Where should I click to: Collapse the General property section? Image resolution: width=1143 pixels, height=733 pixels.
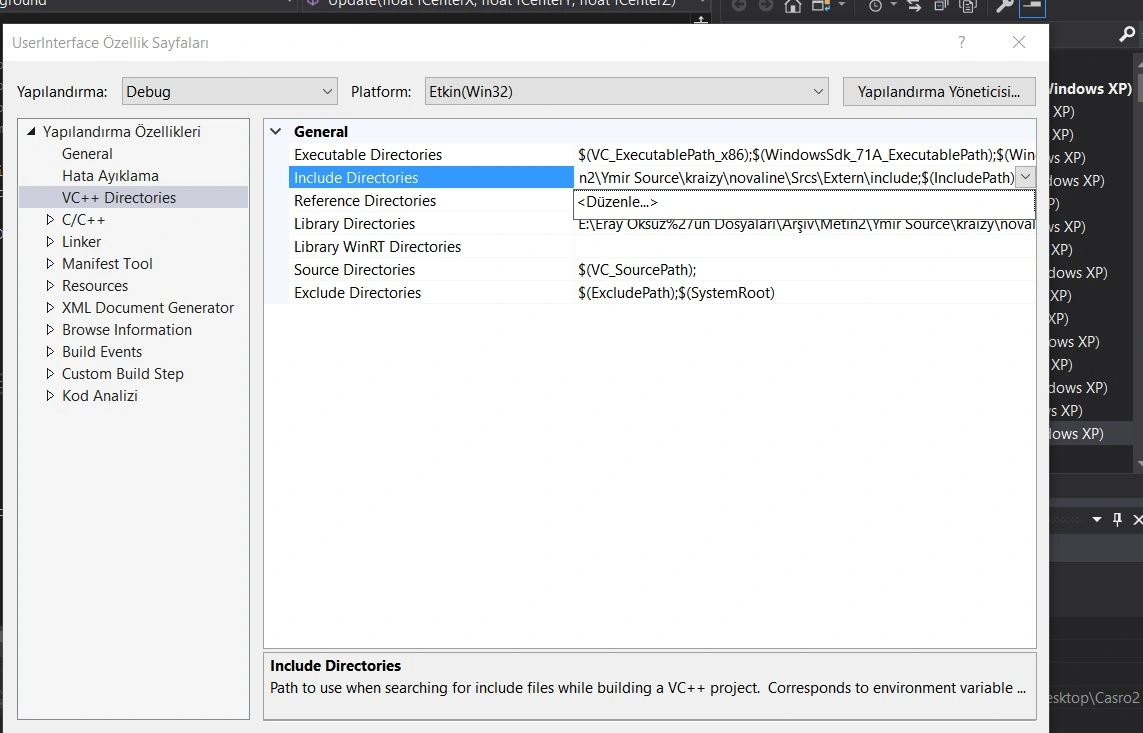click(276, 132)
